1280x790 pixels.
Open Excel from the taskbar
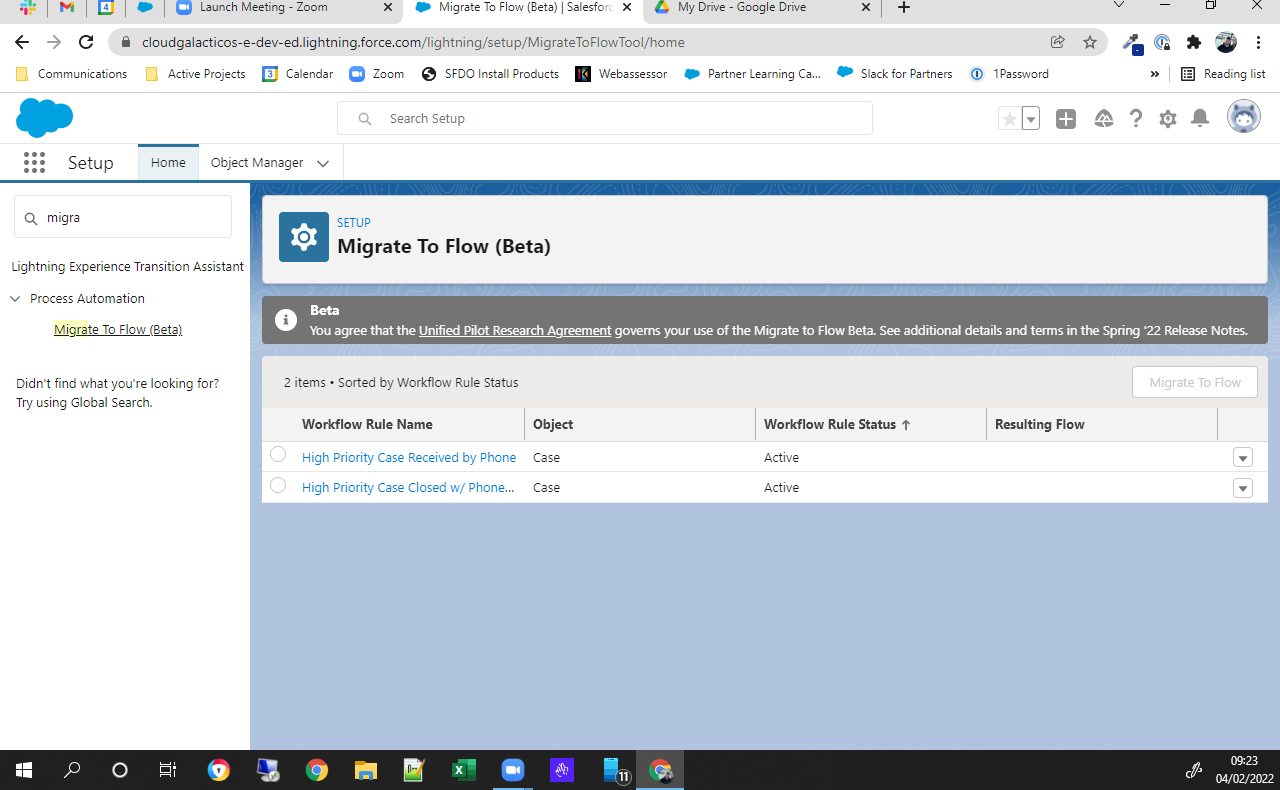click(463, 770)
